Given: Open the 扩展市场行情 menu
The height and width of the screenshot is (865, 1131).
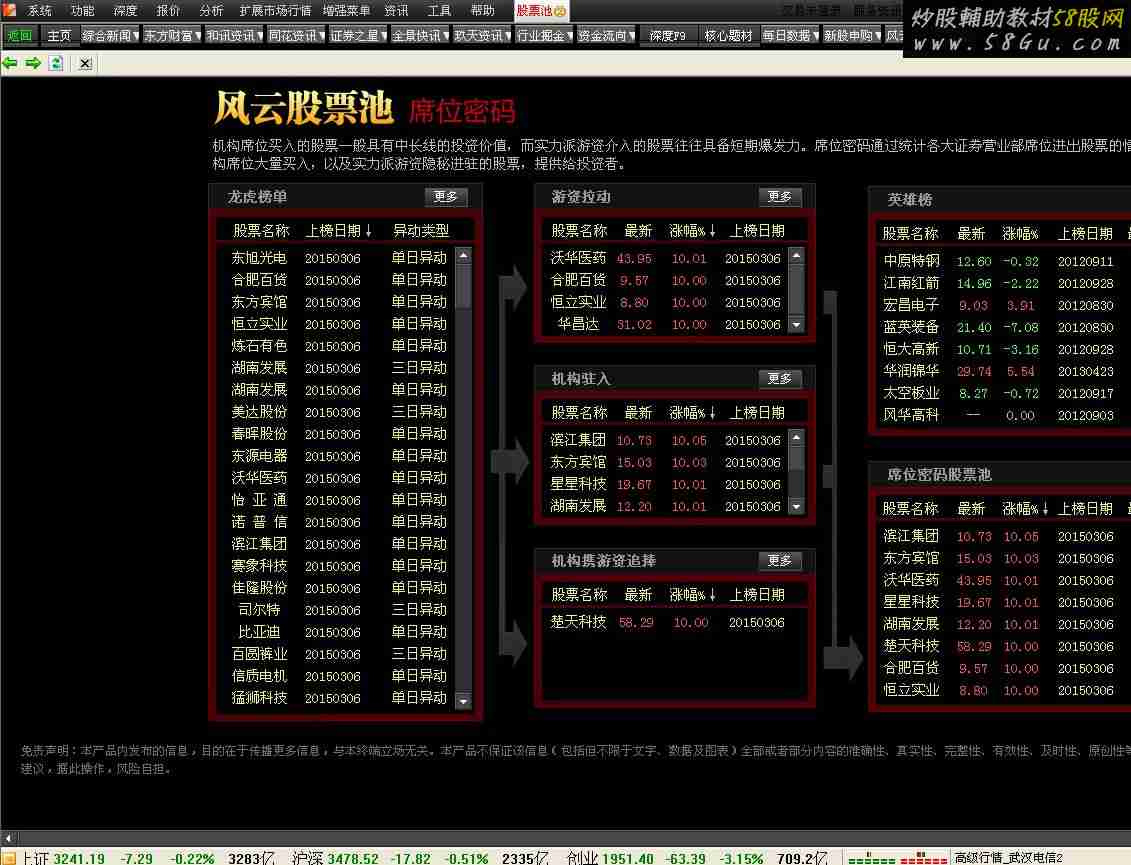Looking at the screenshot, I should pos(275,10).
